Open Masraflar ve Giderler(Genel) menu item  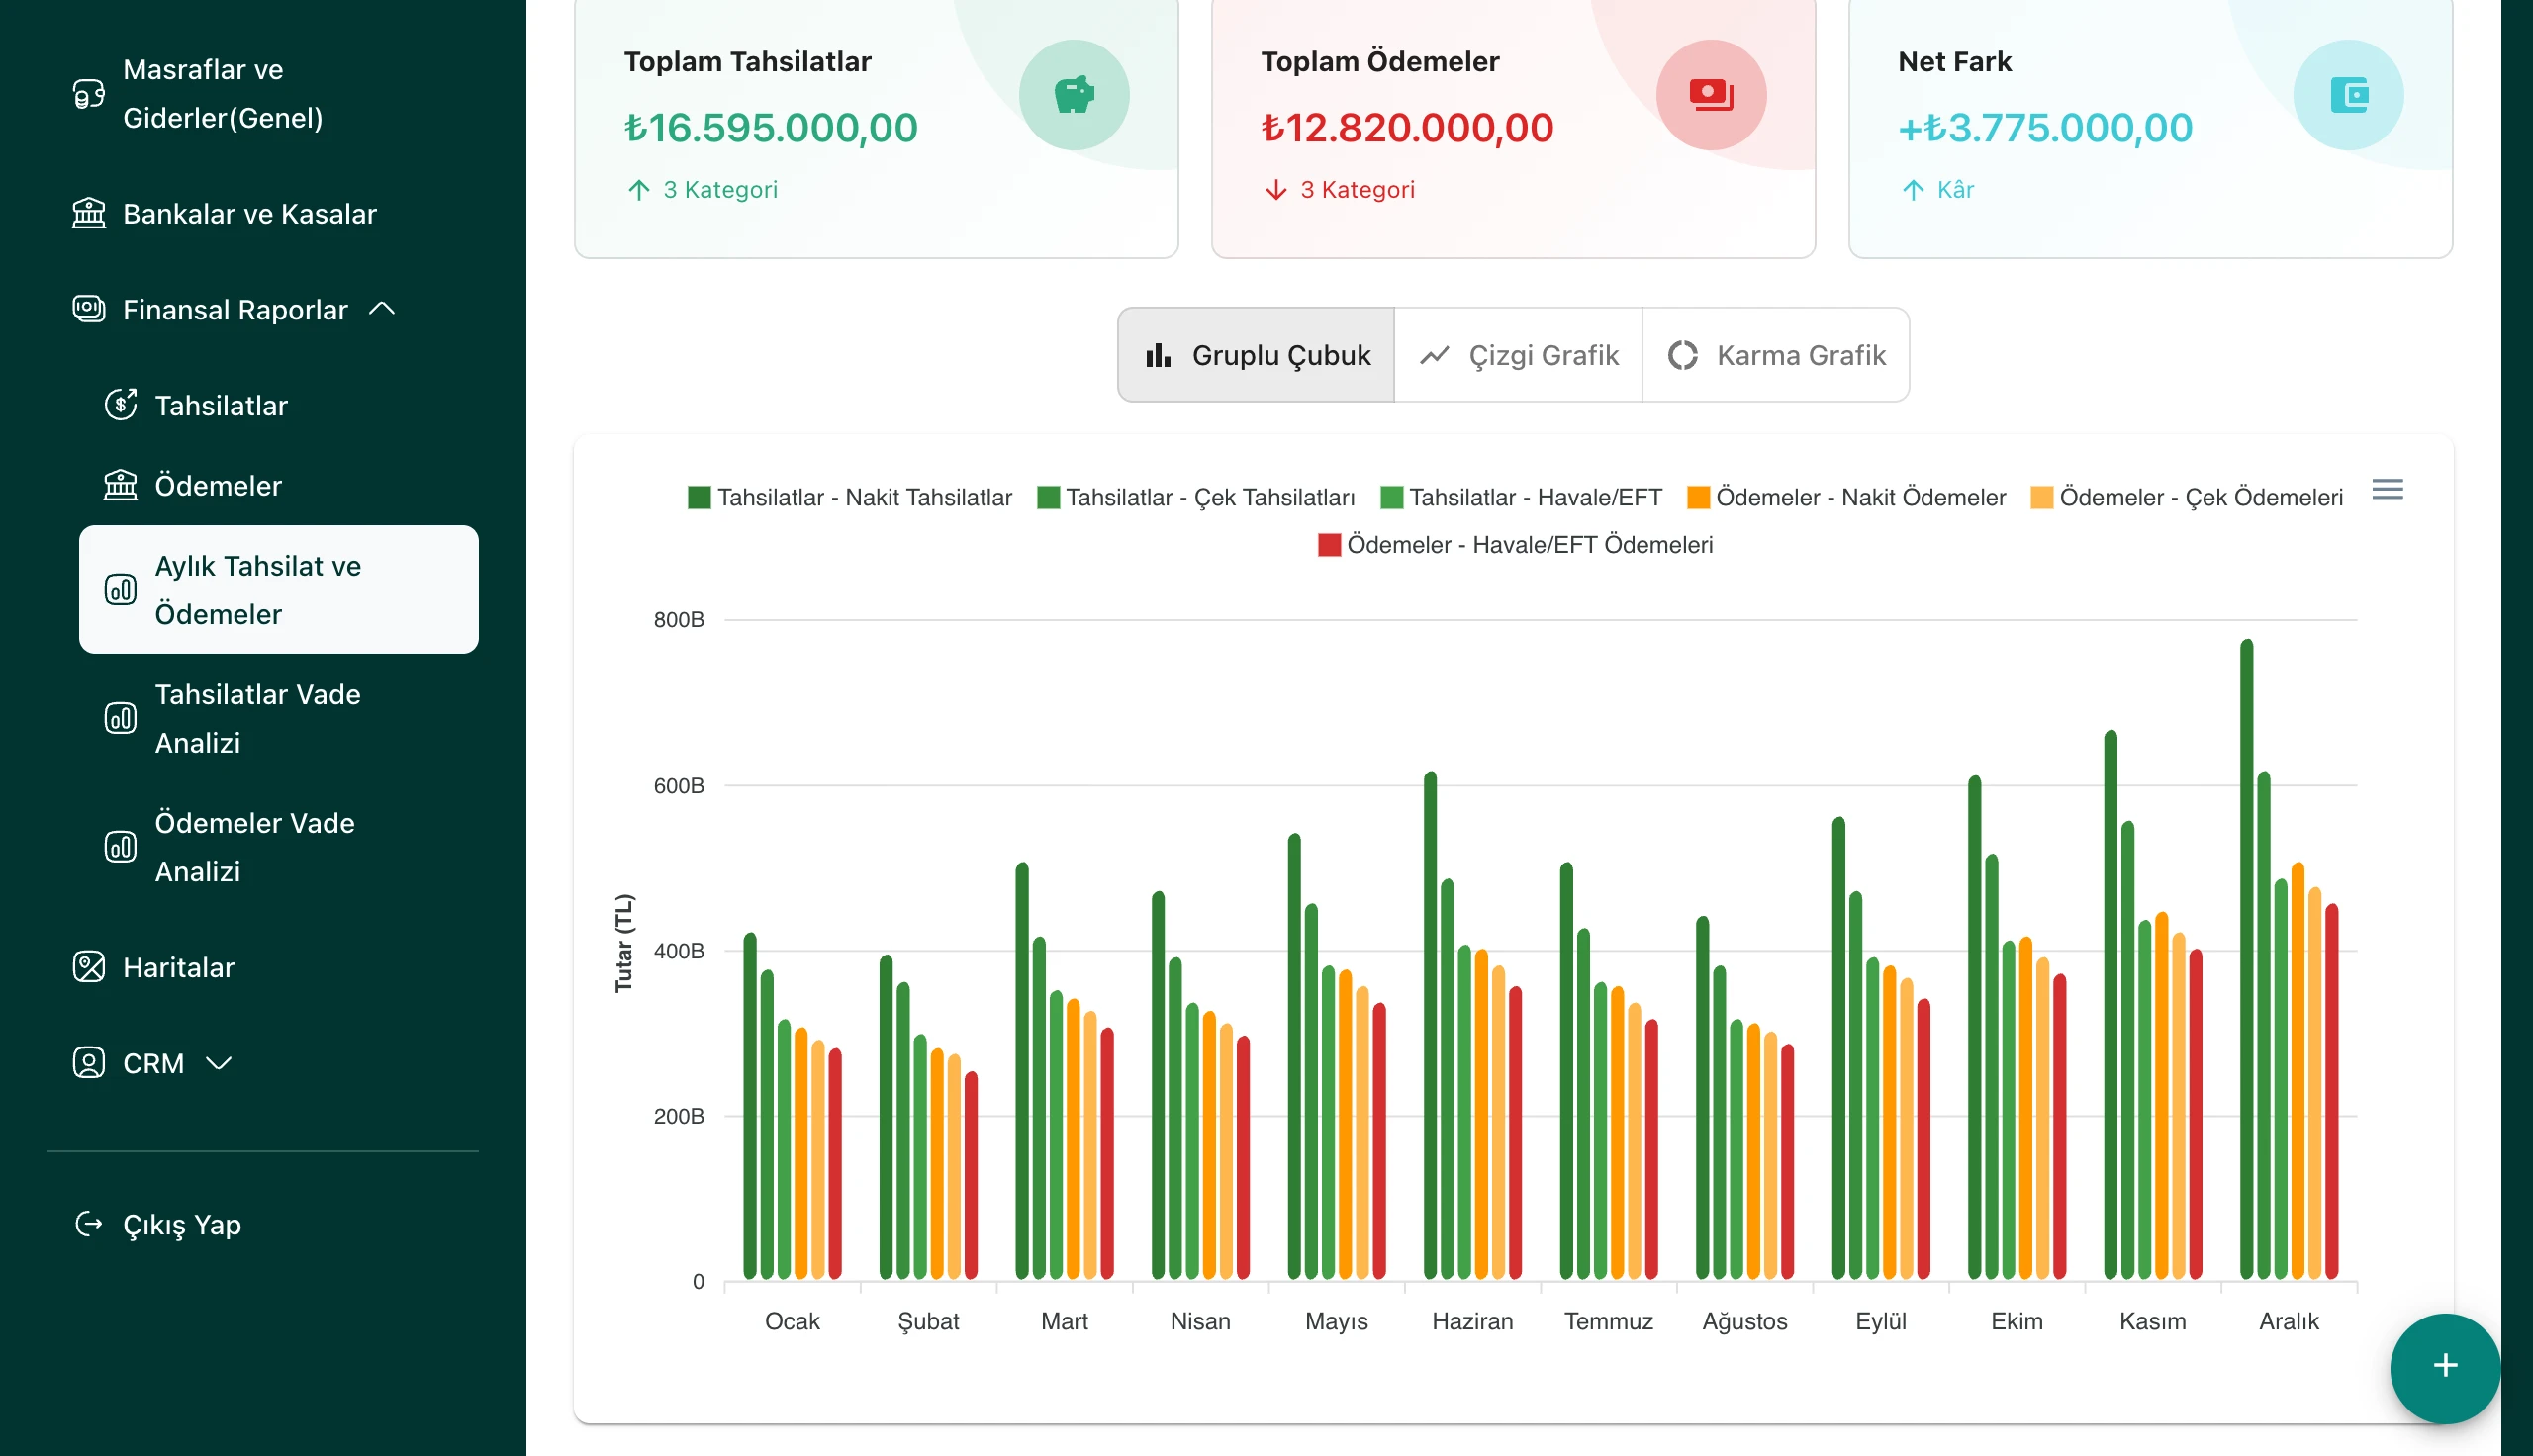coord(222,93)
